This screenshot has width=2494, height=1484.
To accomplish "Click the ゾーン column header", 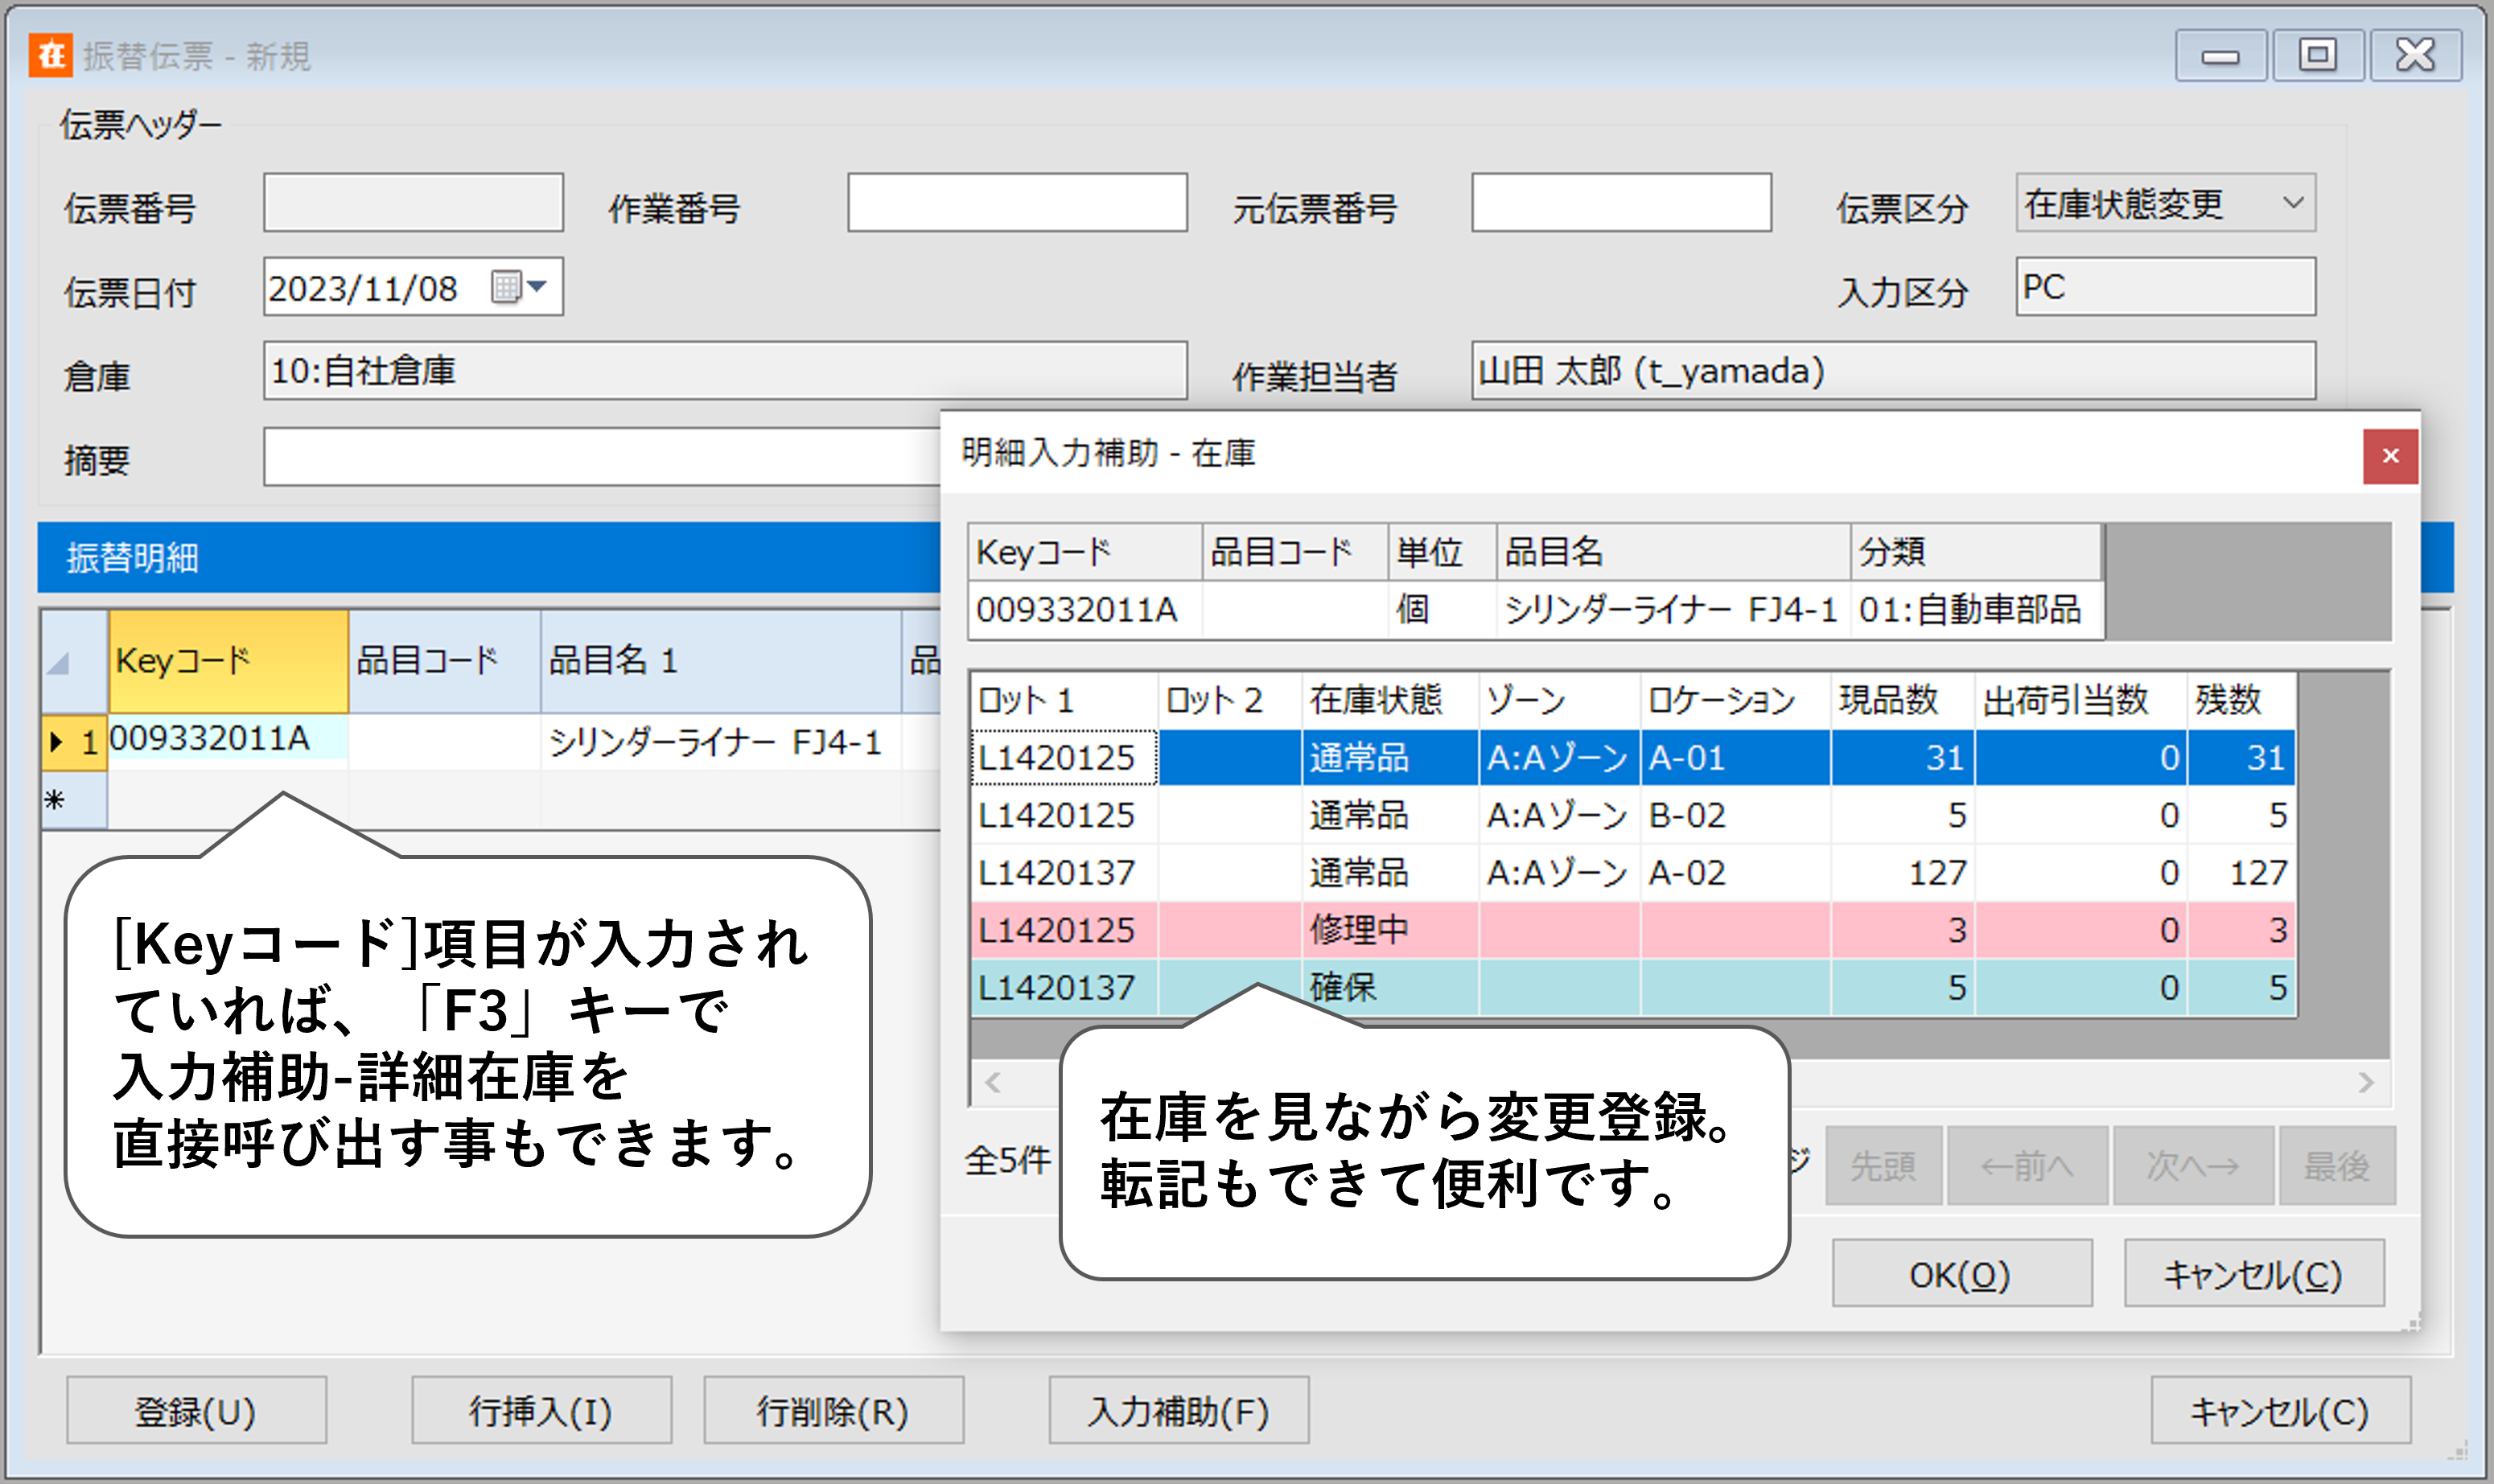I will coord(1559,700).
